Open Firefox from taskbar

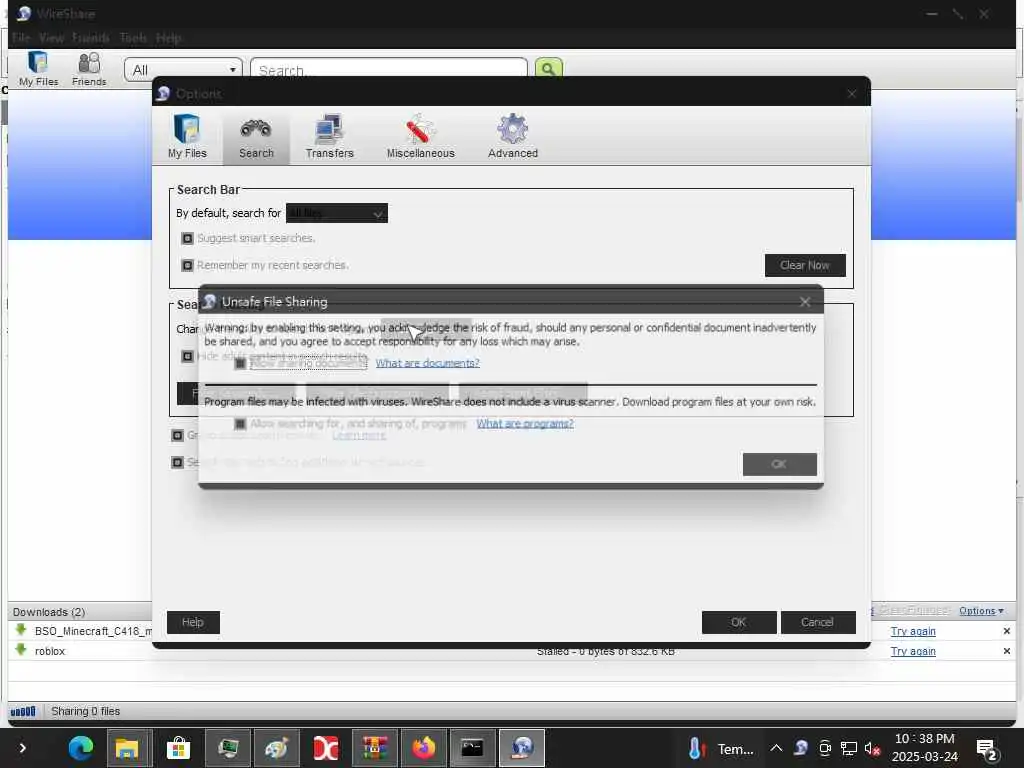pyautogui.click(x=423, y=748)
